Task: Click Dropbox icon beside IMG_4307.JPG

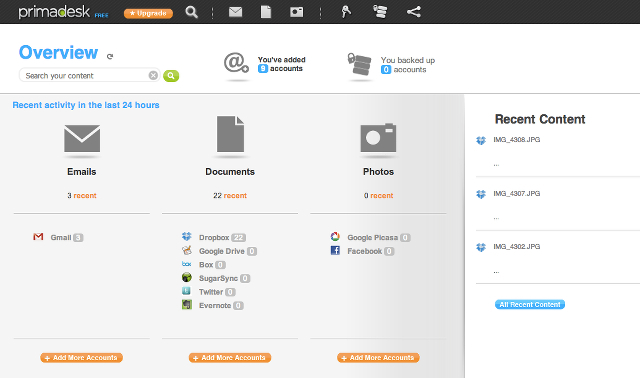Action: 481,194
